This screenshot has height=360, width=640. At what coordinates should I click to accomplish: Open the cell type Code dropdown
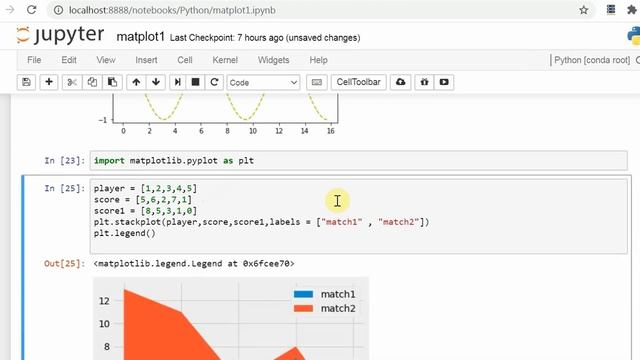click(263, 82)
